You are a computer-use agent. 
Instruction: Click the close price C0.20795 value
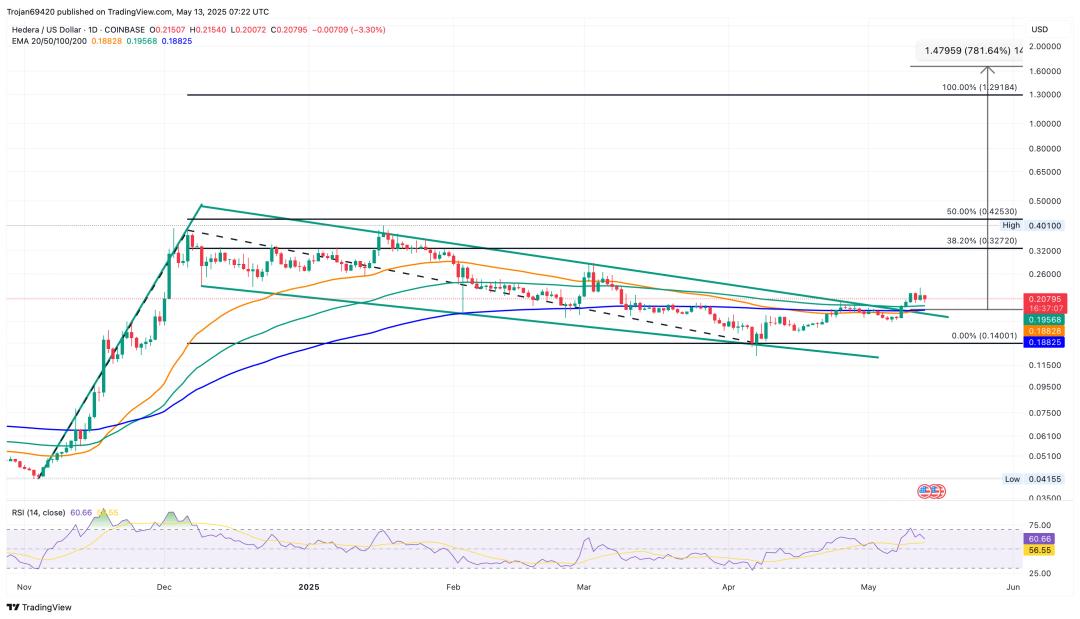point(289,30)
